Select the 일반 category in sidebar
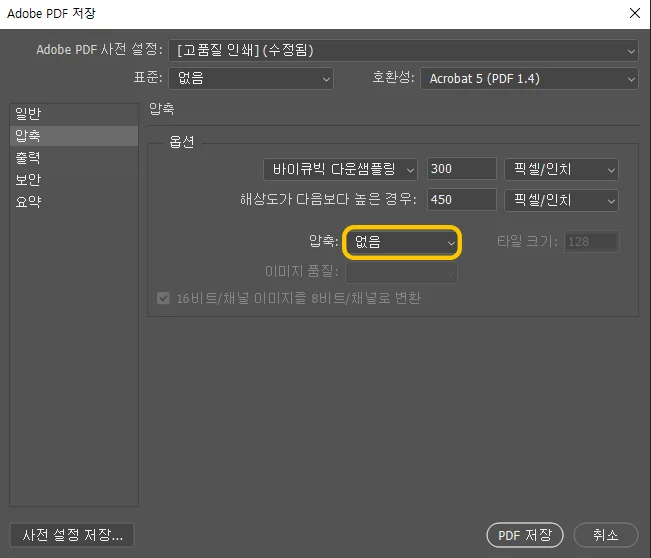This screenshot has height=558, width=651. 74,114
